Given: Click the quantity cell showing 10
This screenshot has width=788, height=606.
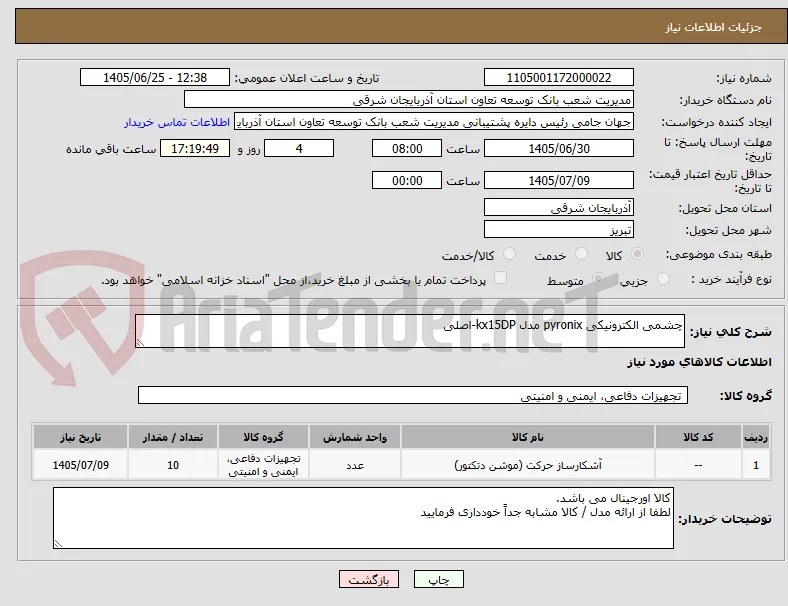Looking at the screenshot, I should 173,465.
